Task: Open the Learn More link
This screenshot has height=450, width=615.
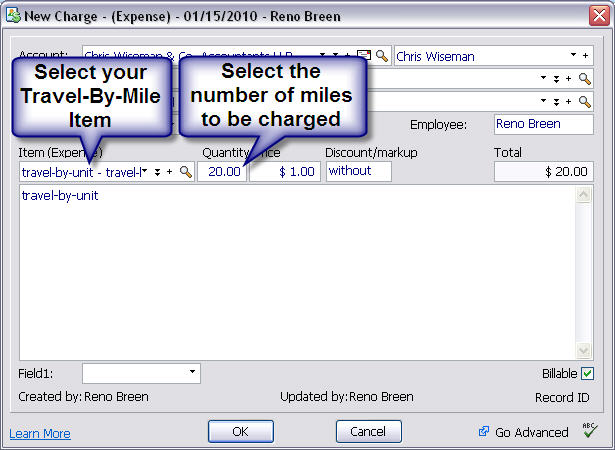Action: point(40,434)
